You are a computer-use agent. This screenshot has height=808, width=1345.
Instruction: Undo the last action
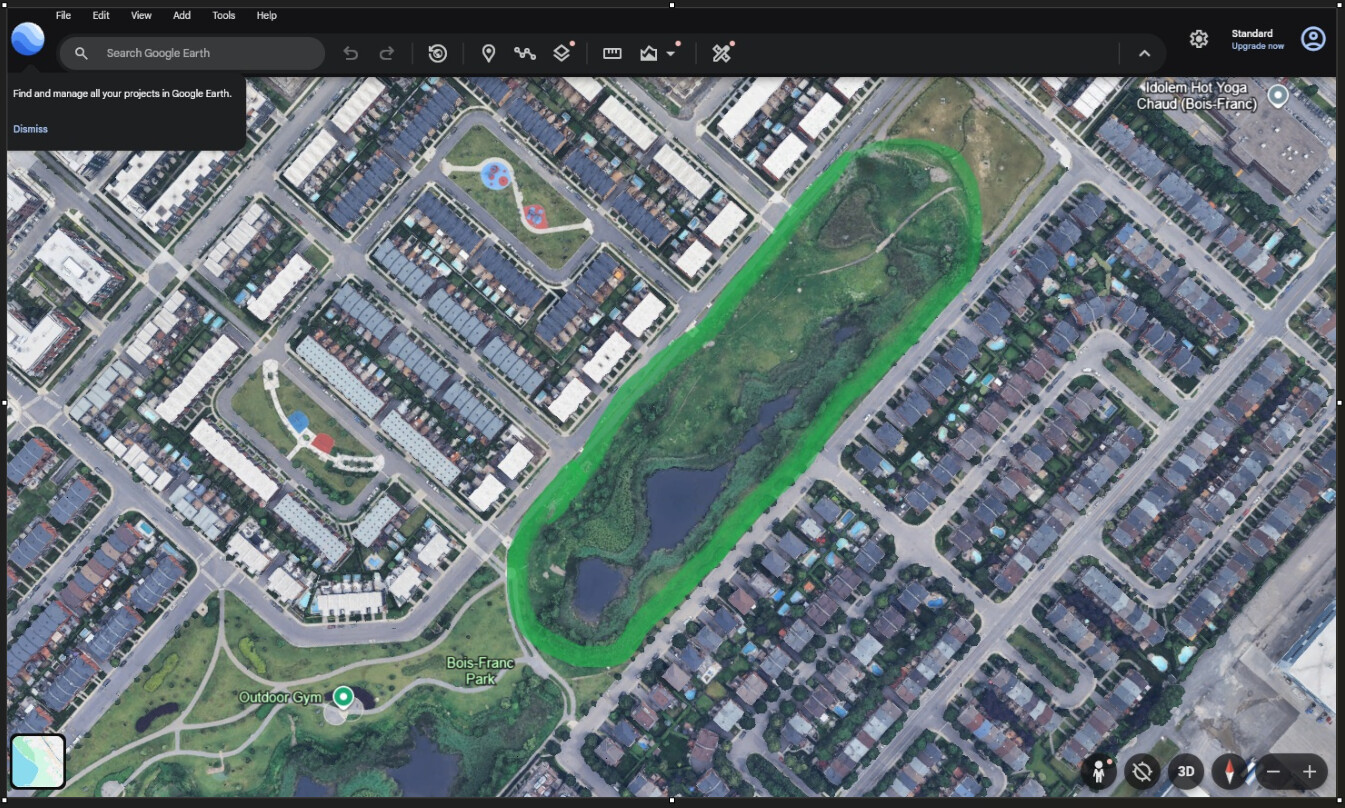[350, 53]
